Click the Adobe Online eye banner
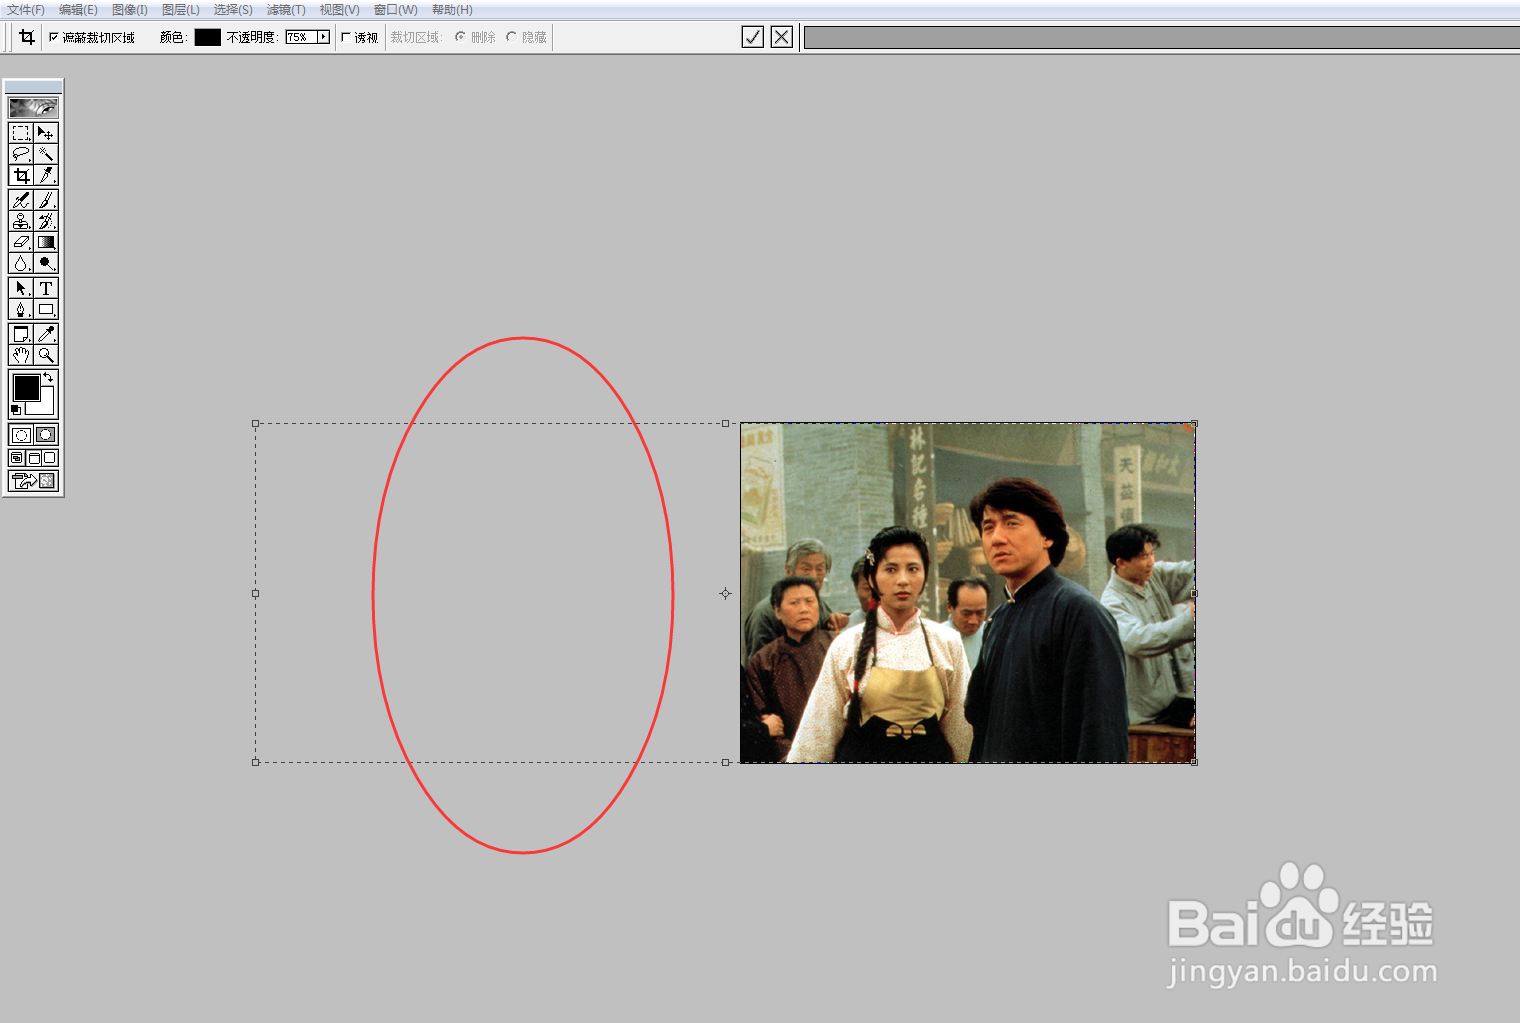Image resolution: width=1520 pixels, height=1023 pixels. 33,107
